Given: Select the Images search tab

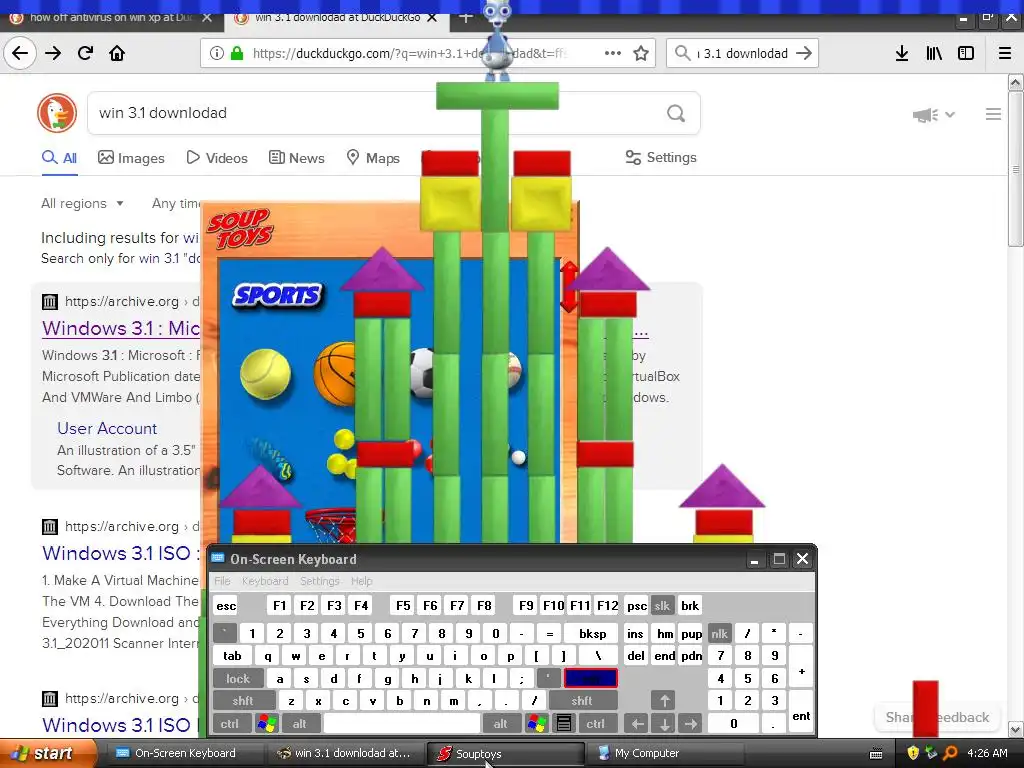Looking at the screenshot, I should [131, 158].
